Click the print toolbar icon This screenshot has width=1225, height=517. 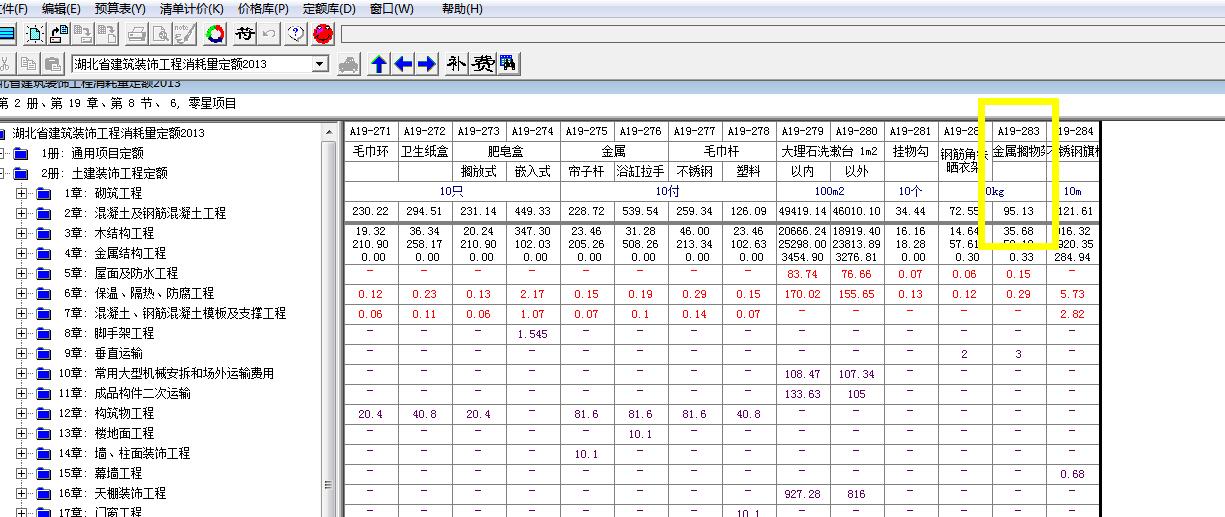pyautogui.click(x=136, y=33)
